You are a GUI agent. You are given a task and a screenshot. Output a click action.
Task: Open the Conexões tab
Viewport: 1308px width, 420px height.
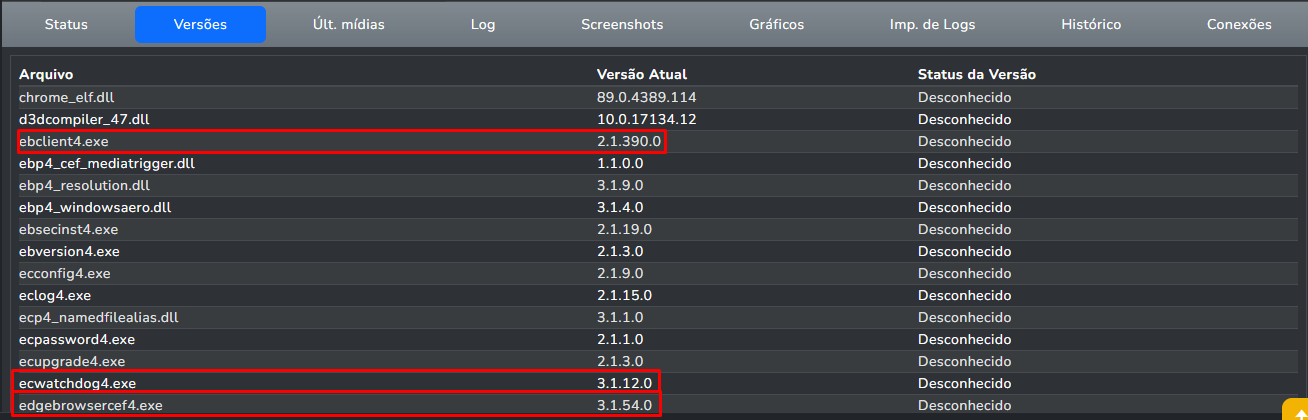pyautogui.click(x=1239, y=24)
